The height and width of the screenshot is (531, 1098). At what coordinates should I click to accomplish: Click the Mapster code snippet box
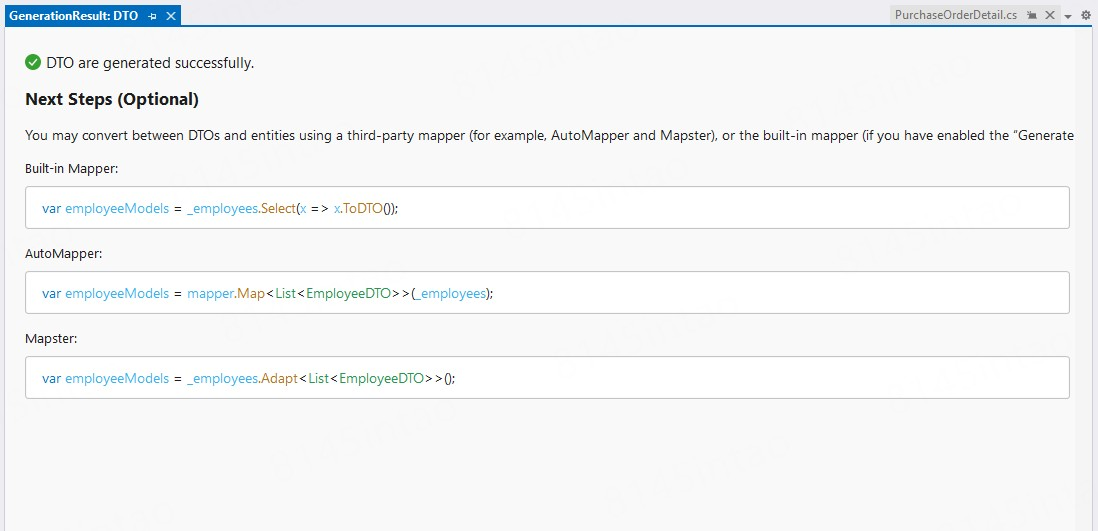pos(700,378)
